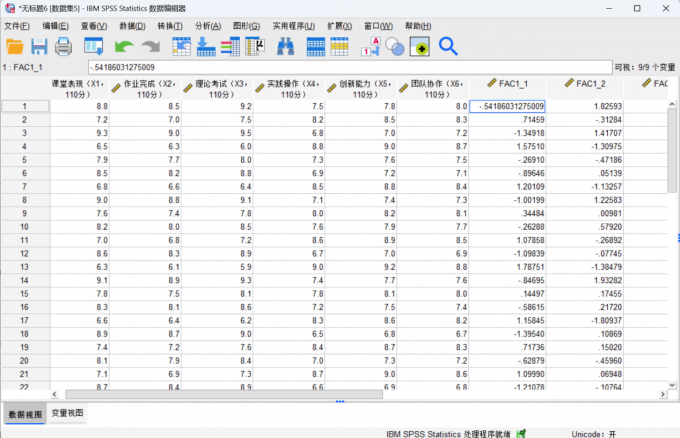Viewport: 680px width, 438px height.
Task: Click the 课堂表现 (X1) column header
Action: point(78,88)
